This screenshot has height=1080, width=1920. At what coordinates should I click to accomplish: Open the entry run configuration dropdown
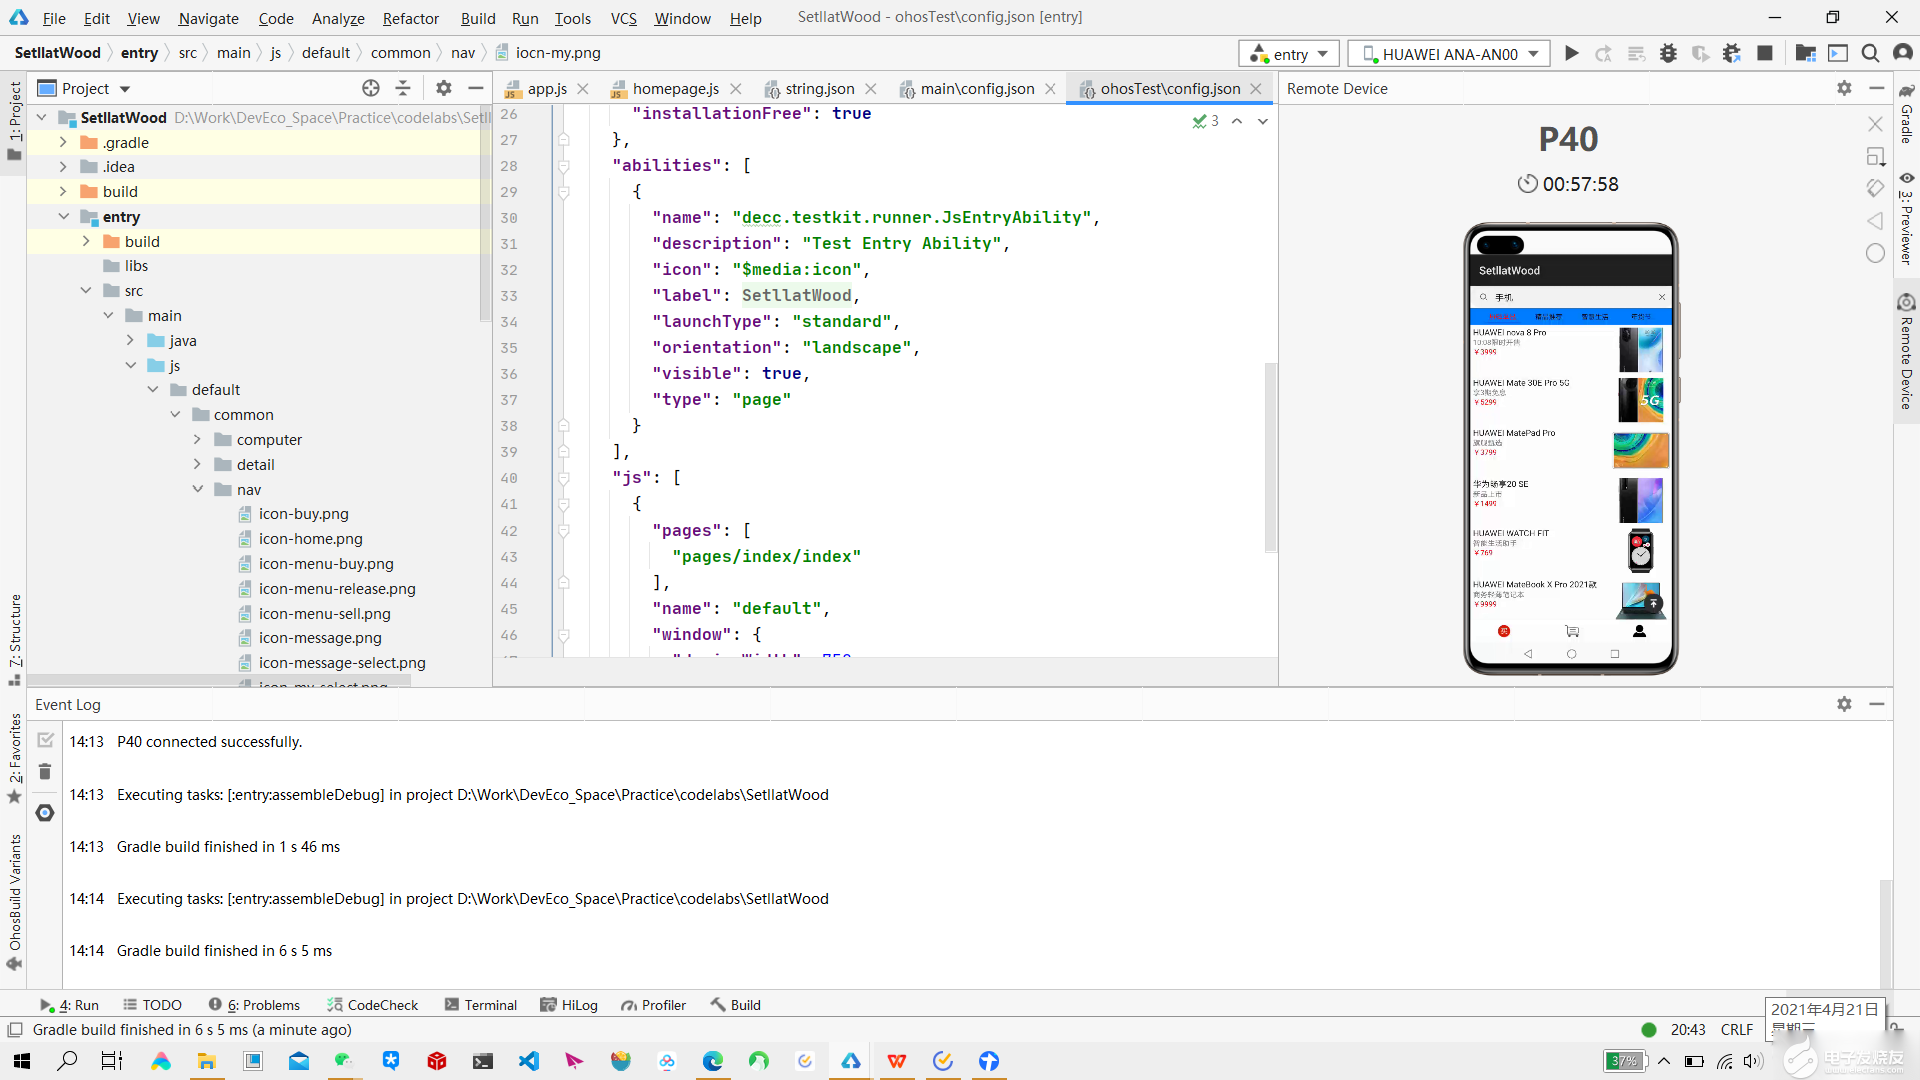1289,53
